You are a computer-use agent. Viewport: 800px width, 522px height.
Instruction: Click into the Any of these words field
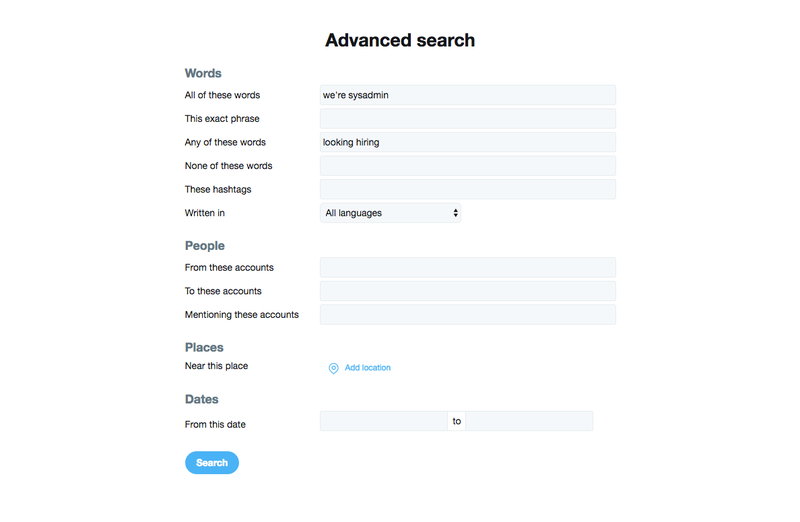click(468, 142)
